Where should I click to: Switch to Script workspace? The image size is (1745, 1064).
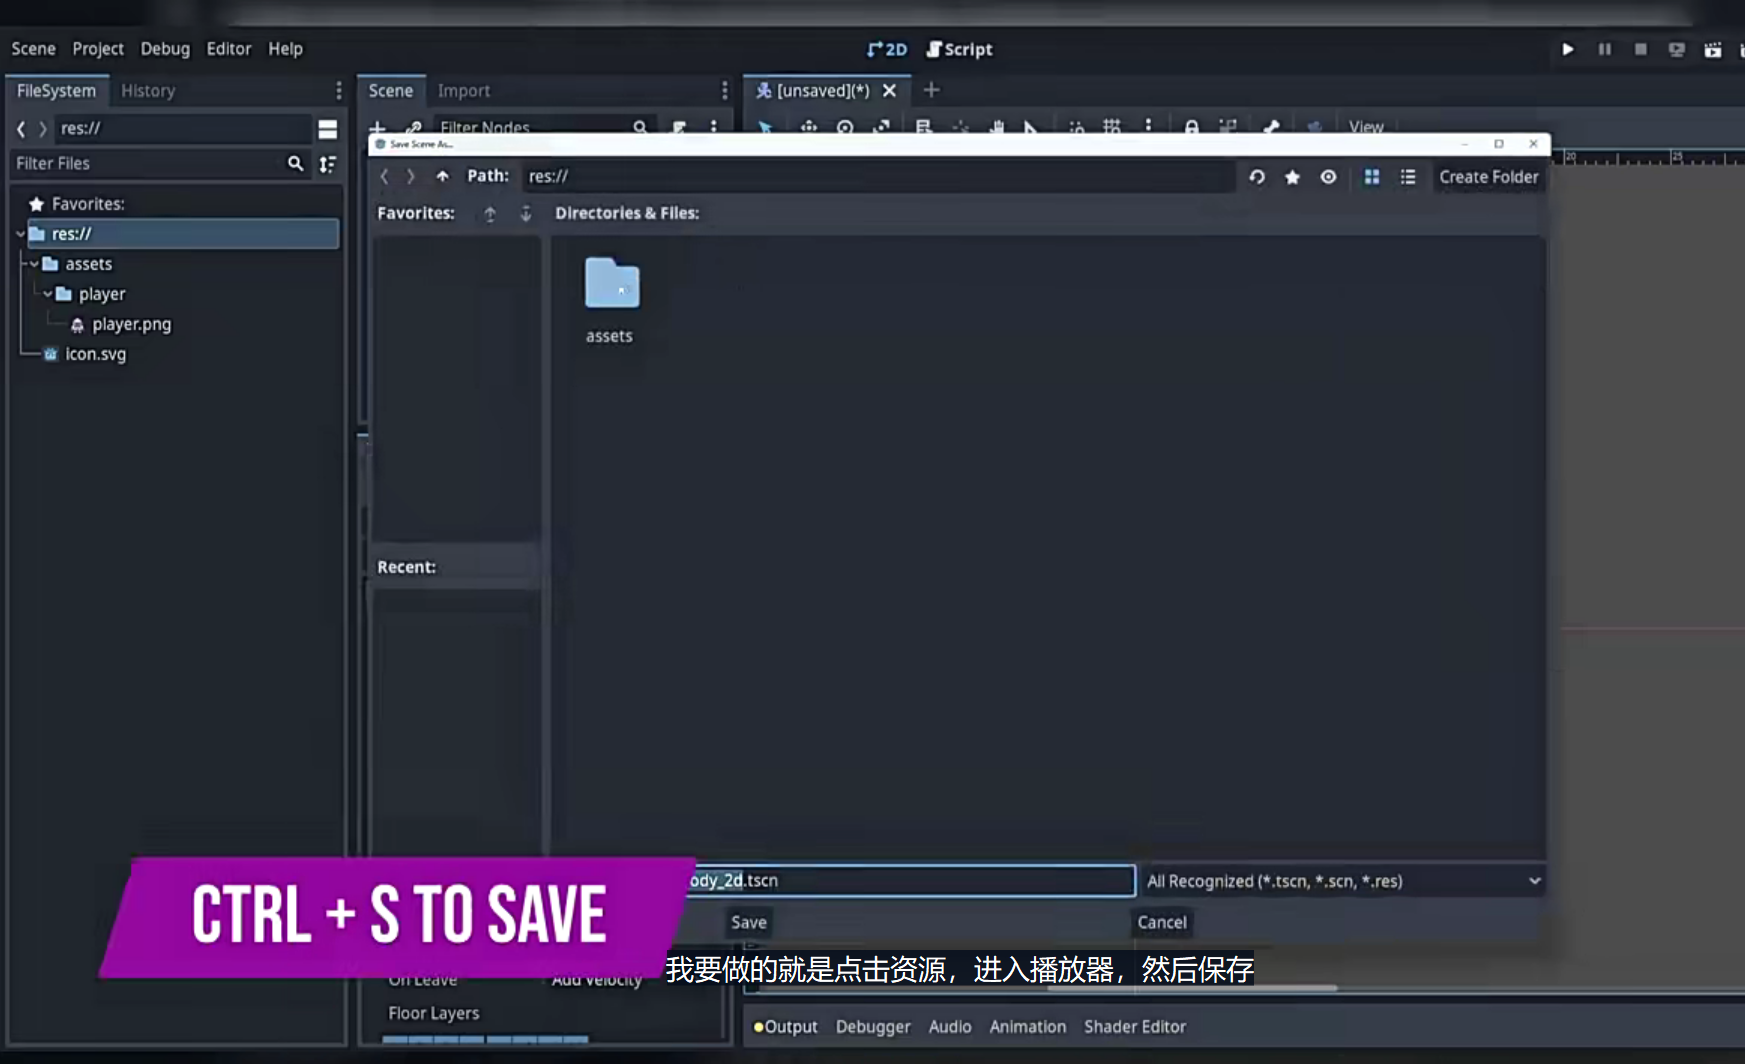click(x=959, y=49)
